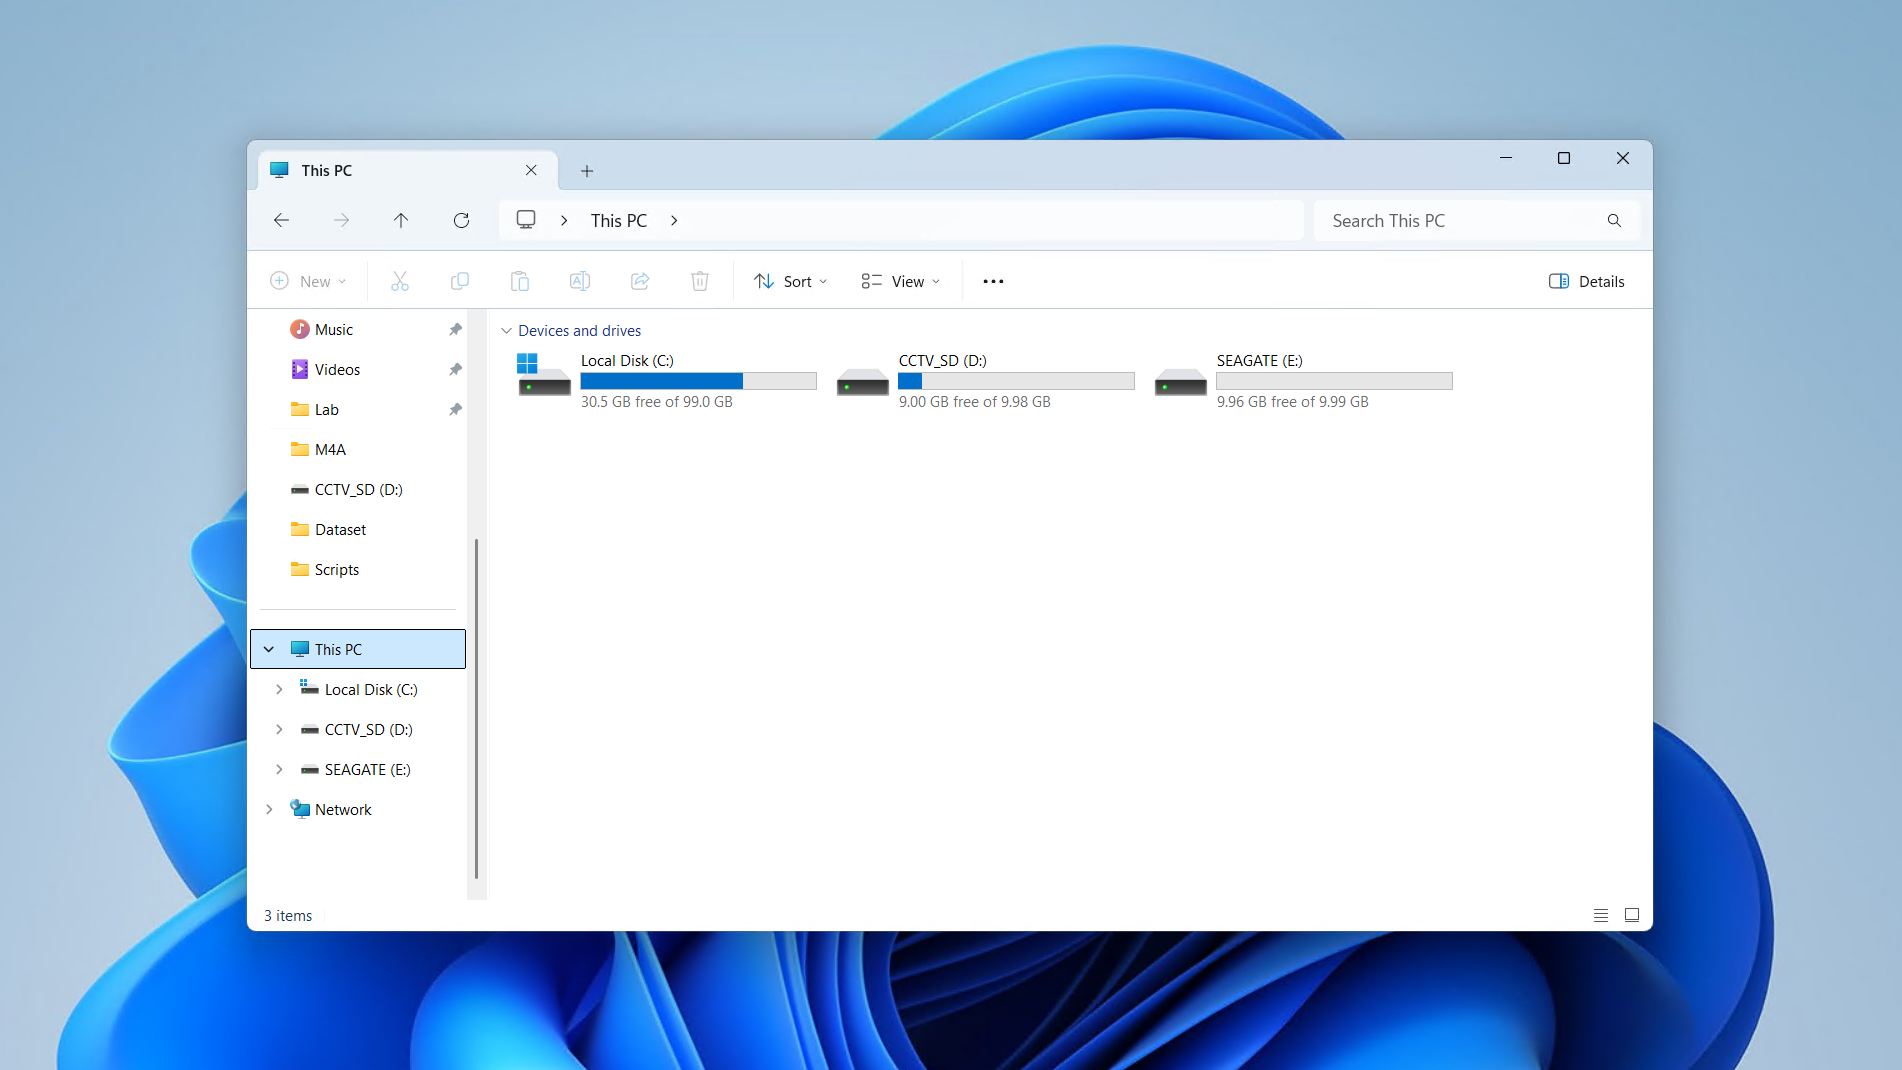Select the This PC tab
This screenshot has height=1070, width=1902.
[x=408, y=170]
